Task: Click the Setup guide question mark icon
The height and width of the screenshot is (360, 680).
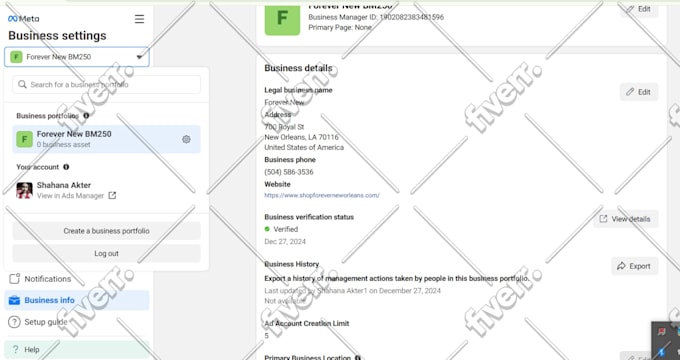Action: point(14,322)
